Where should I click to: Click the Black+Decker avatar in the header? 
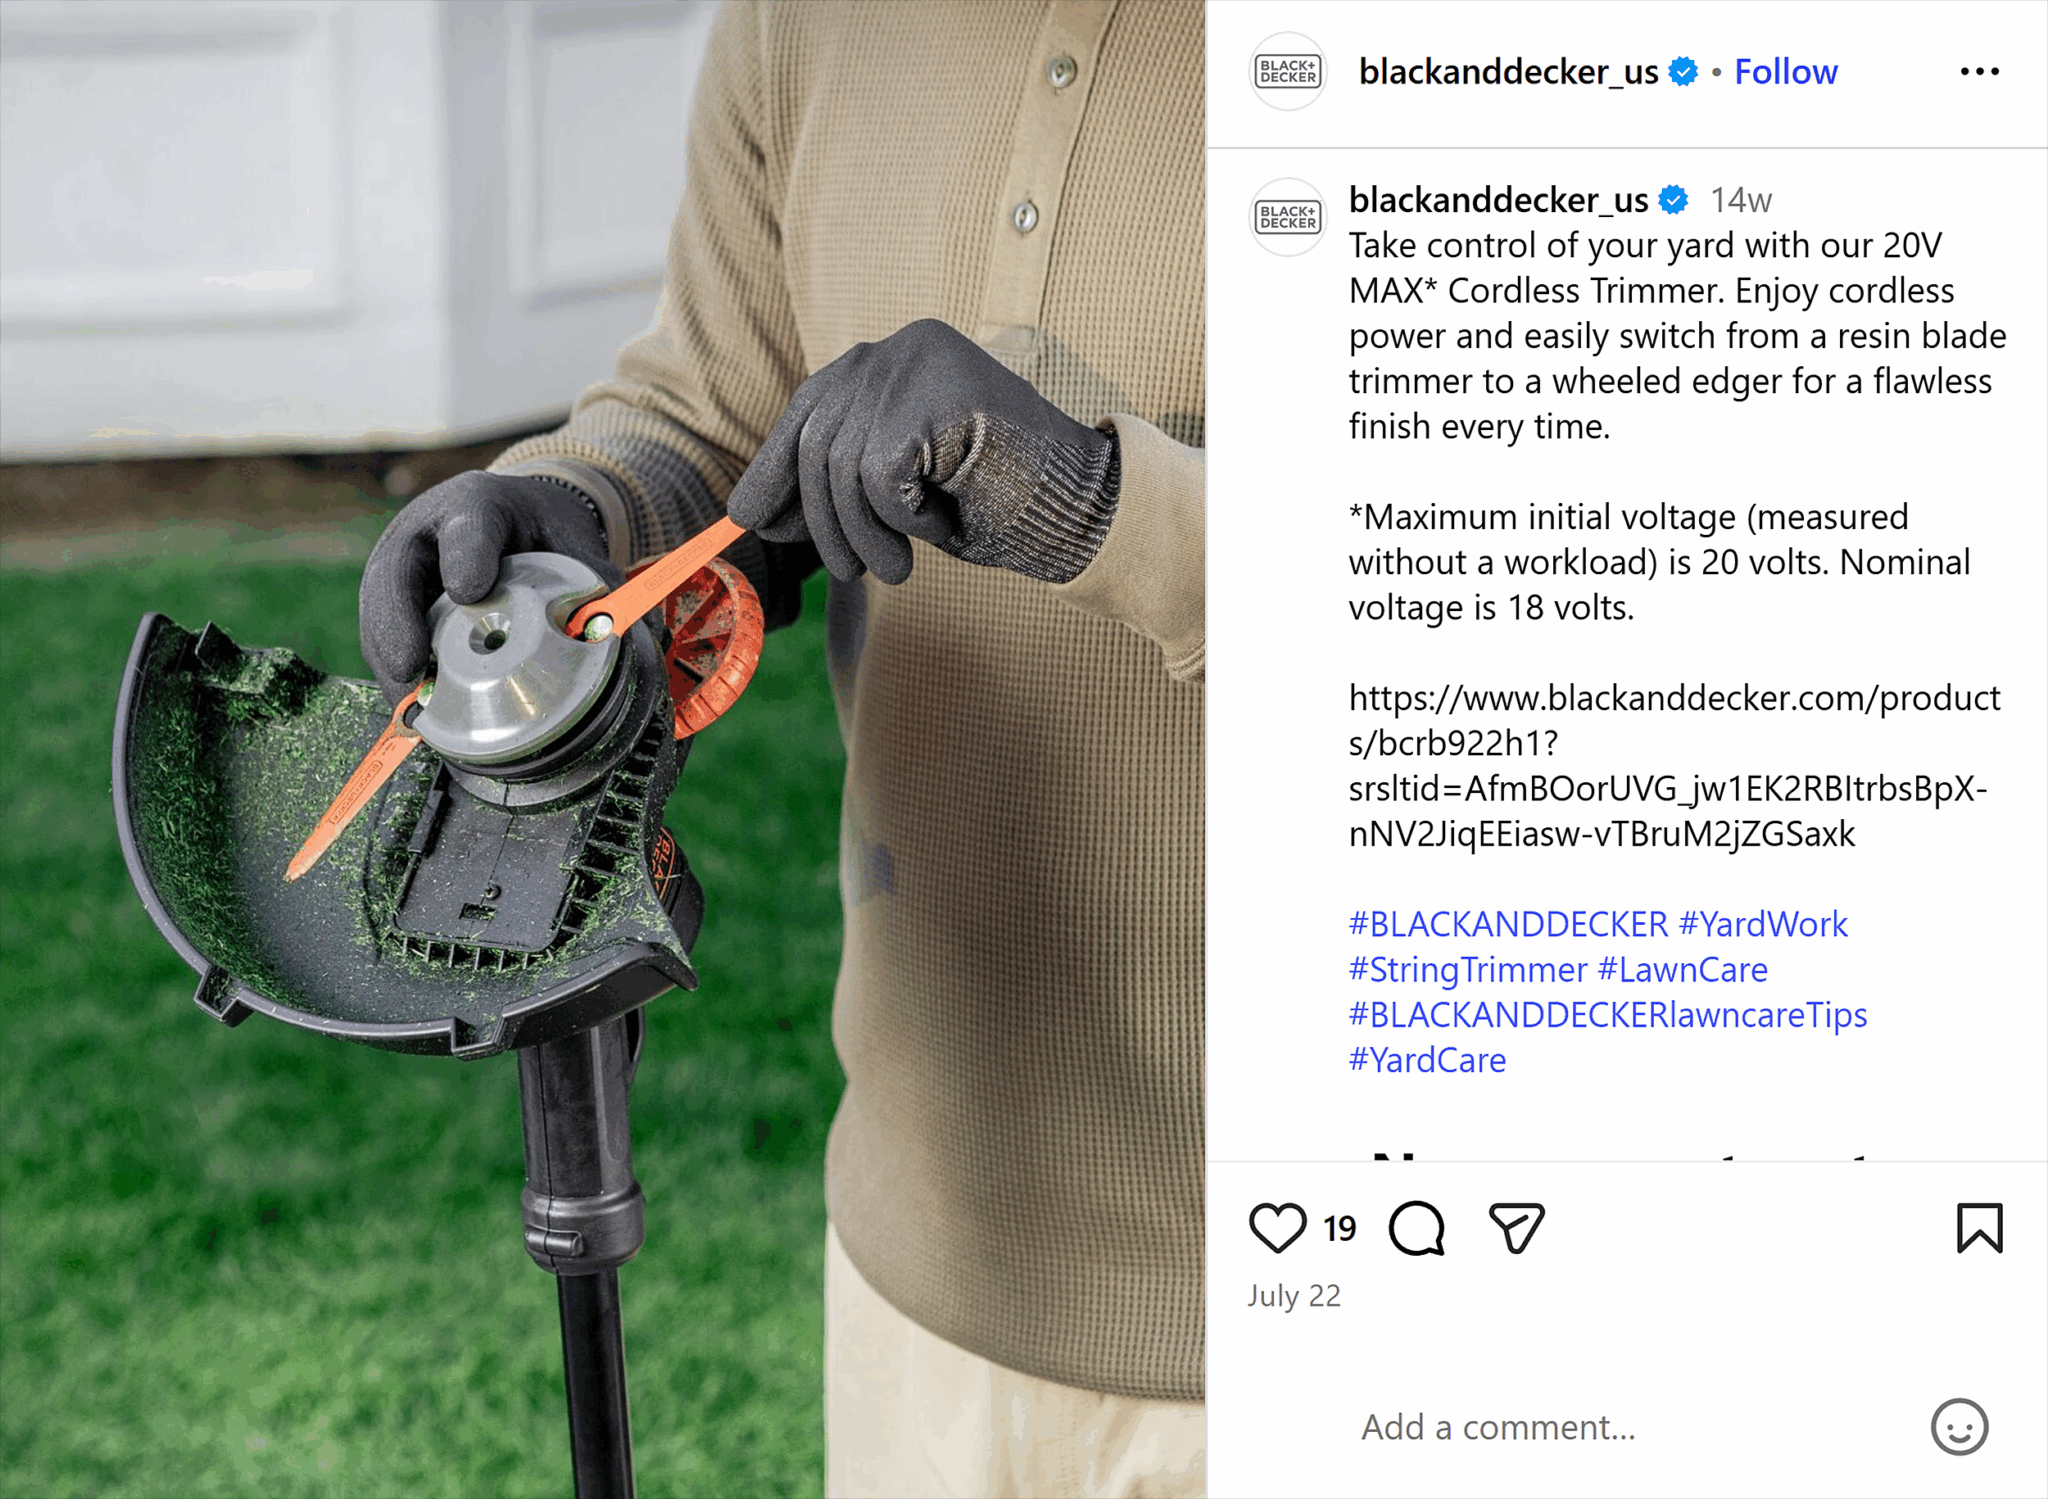coord(1287,72)
